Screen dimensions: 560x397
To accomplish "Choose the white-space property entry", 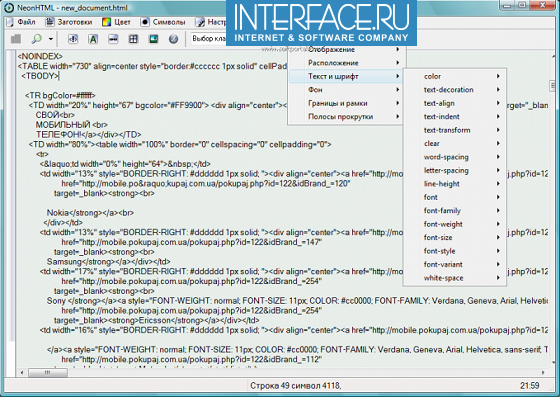I will tap(455, 278).
